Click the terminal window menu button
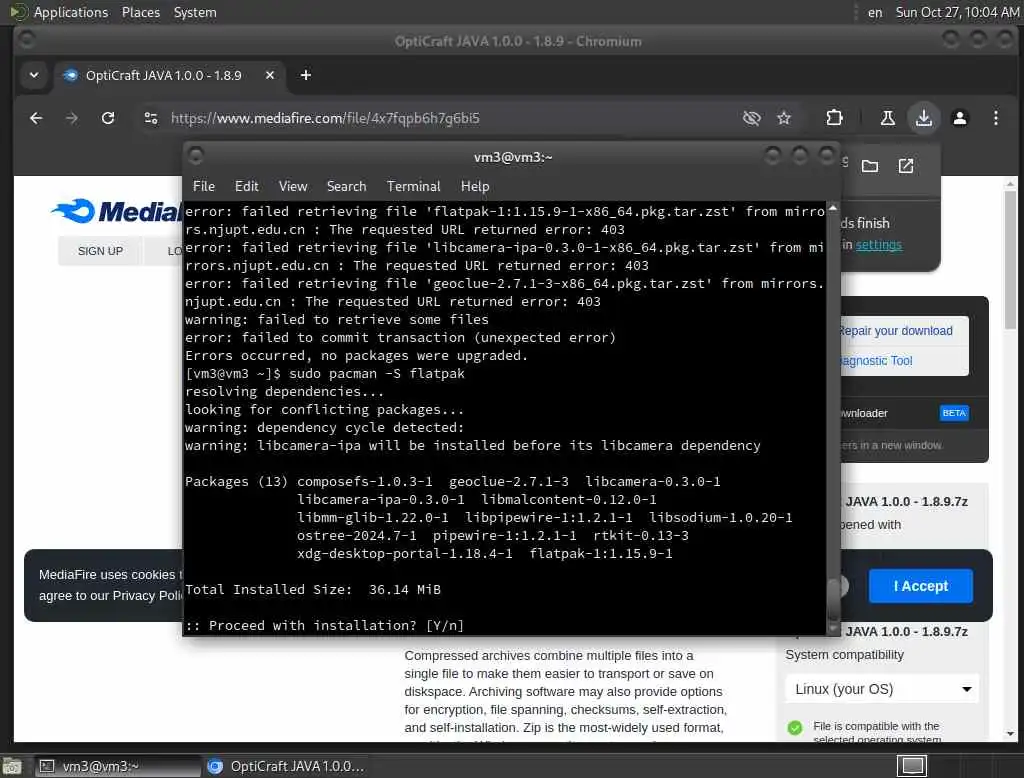 pyautogui.click(x=195, y=156)
